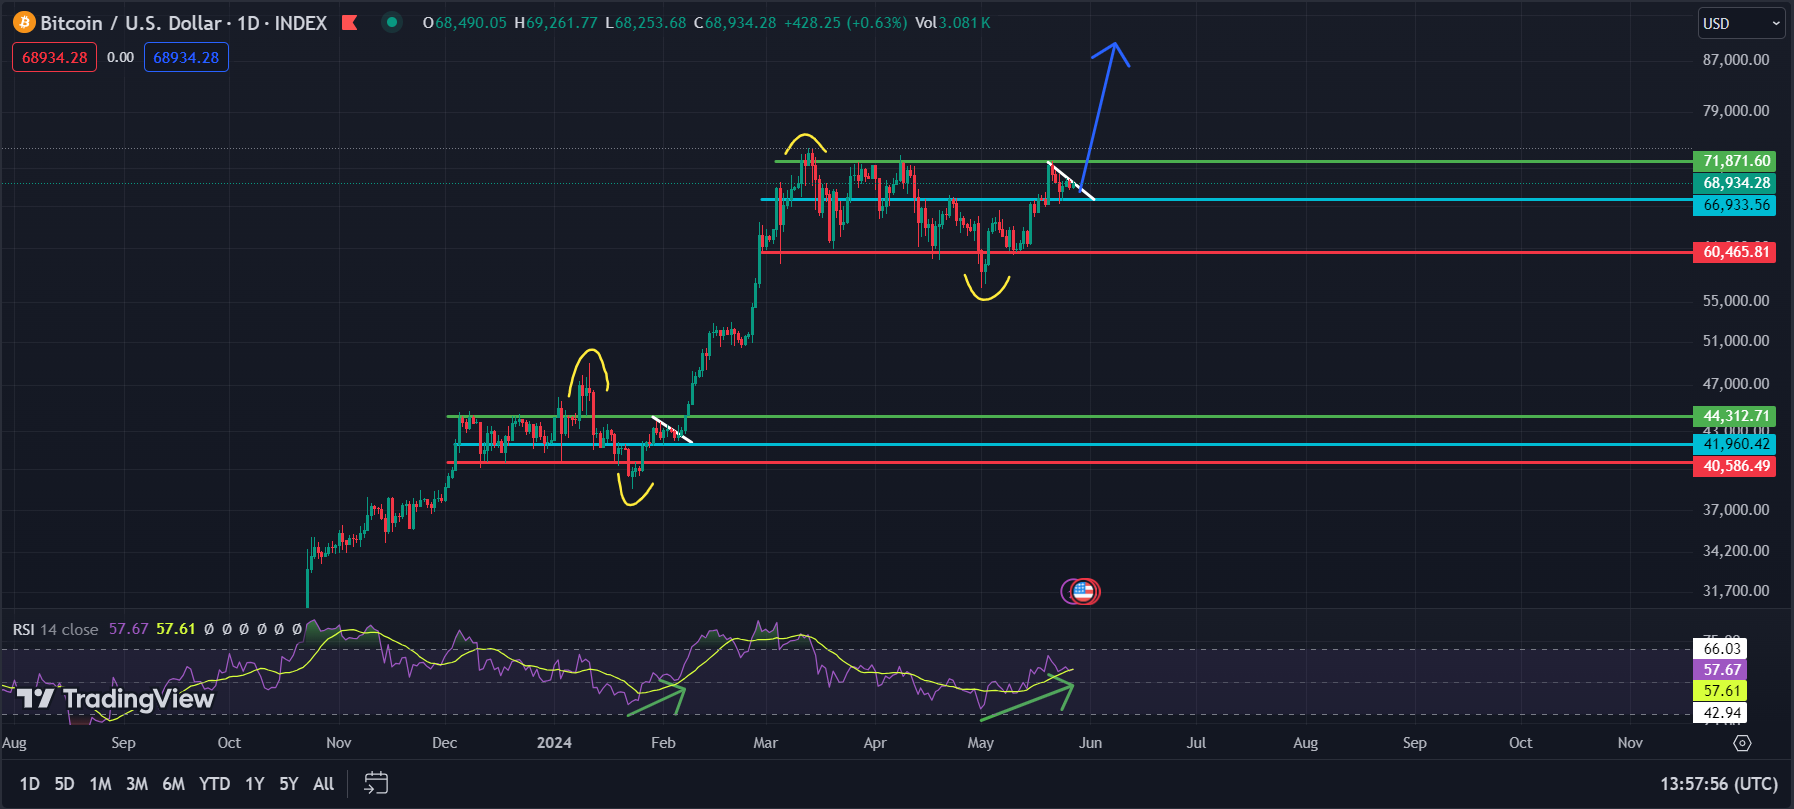The image size is (1794, 809).
Task: Click the green 71,871.60 price label
Action: 1735,161
